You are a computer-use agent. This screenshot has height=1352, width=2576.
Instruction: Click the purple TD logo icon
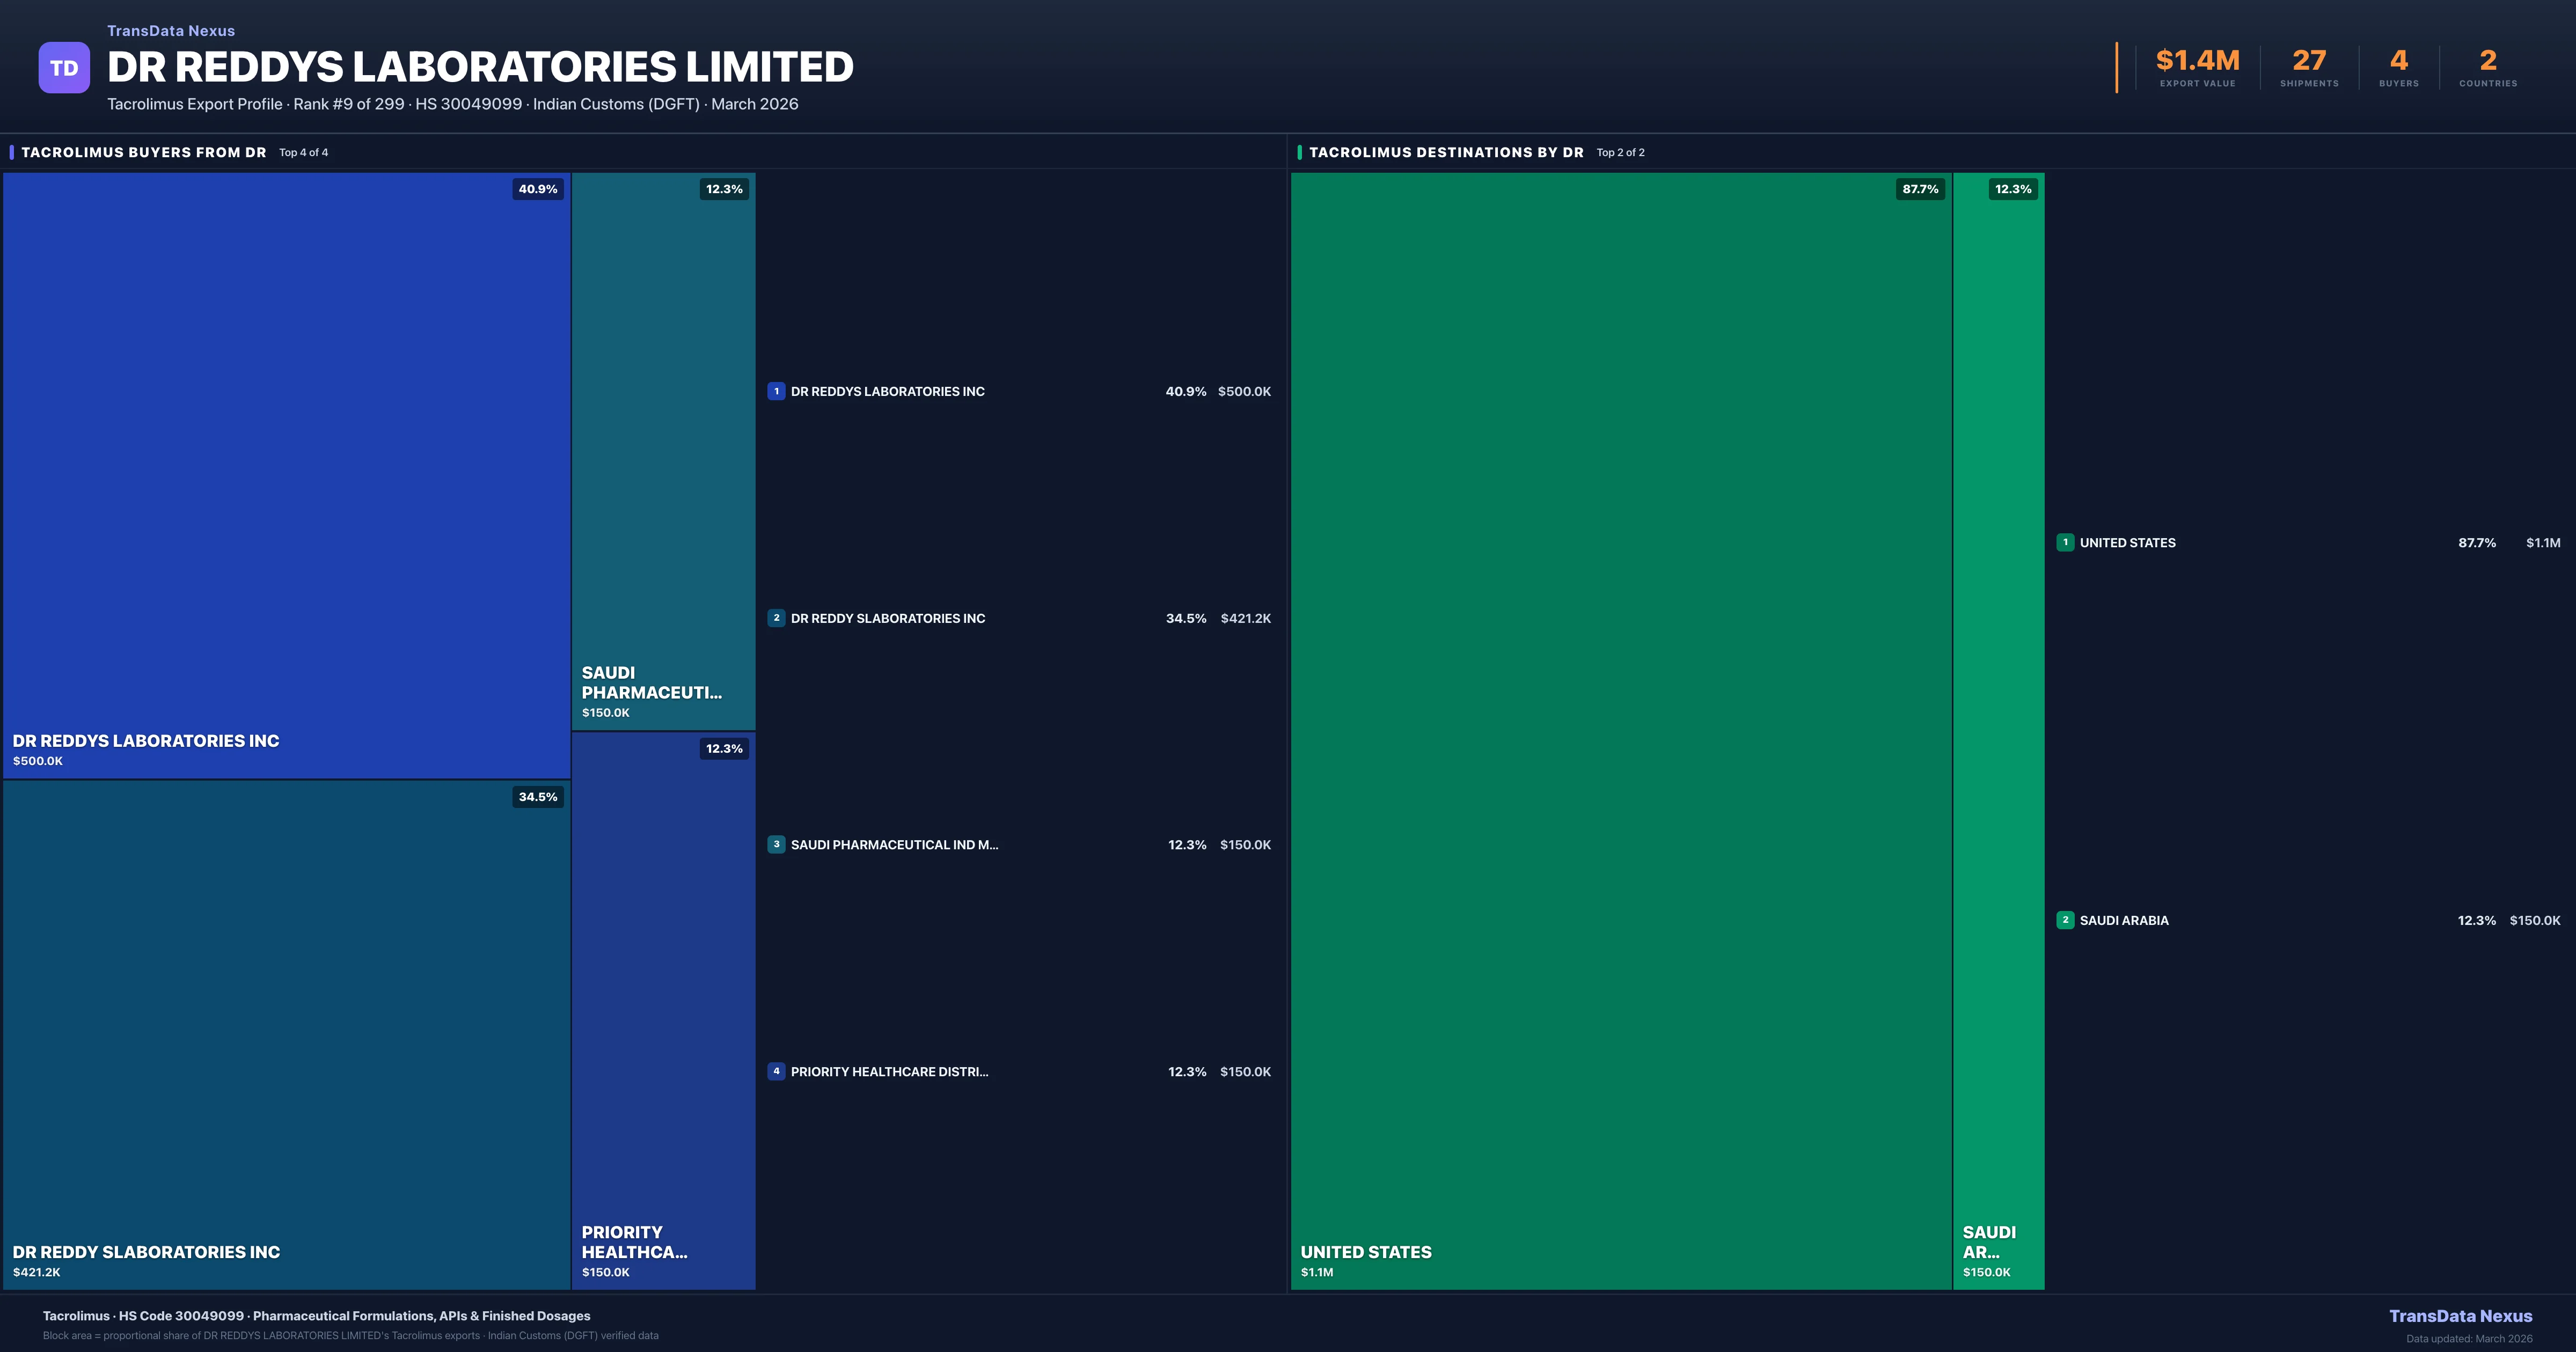tap(64, 68)
